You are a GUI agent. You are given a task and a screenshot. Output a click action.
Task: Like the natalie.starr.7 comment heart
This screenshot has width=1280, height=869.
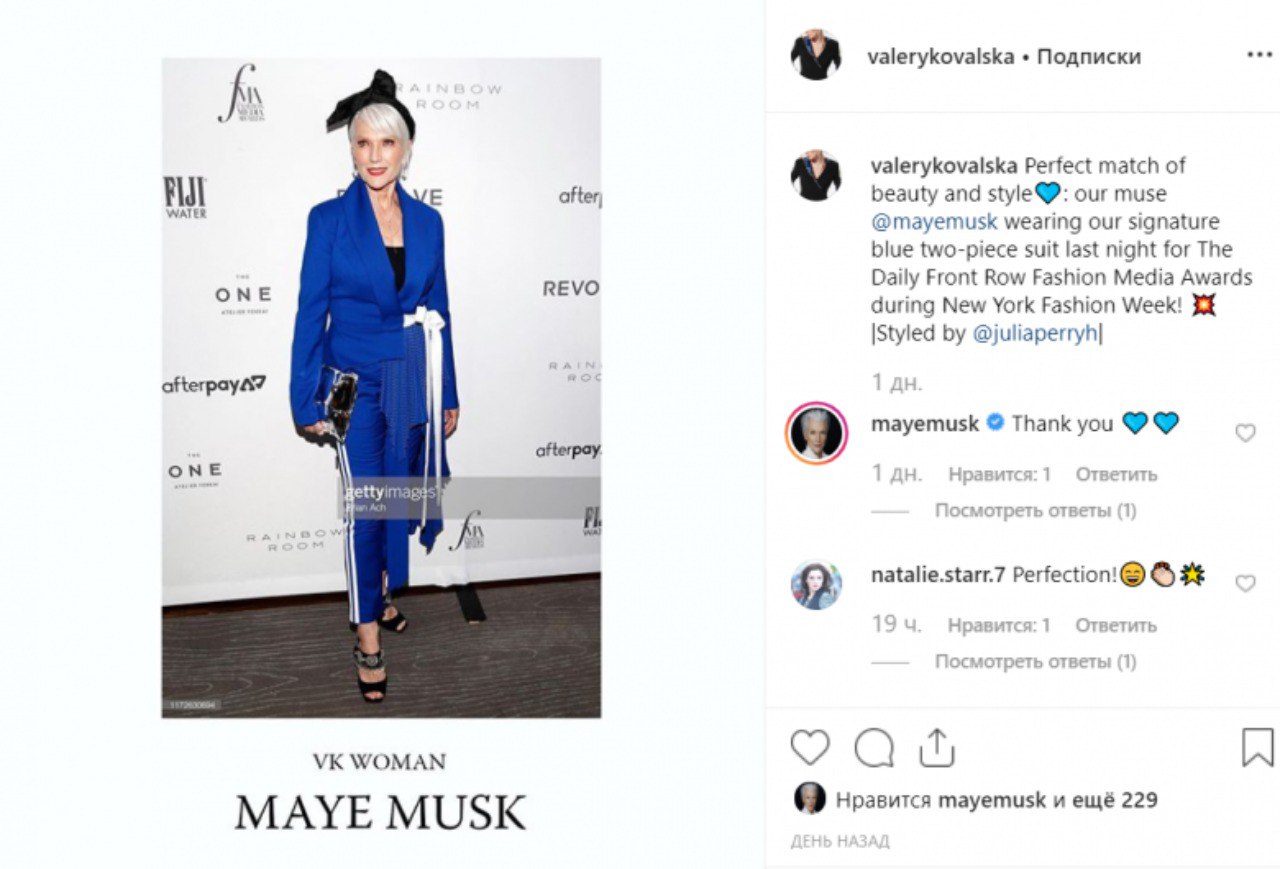point(1245,583)
